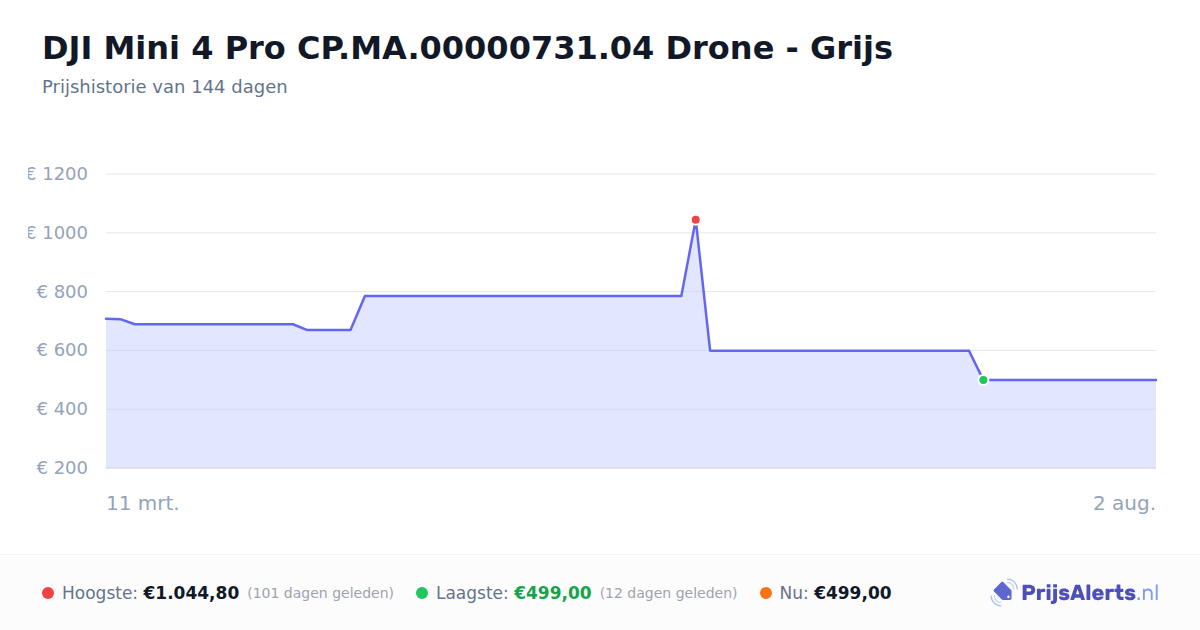Viewport: 1200px width, 630px height.
Task: Click the DJI Mini 4 Pro product title
Action: pyautogui.click(x=467, y=48)
